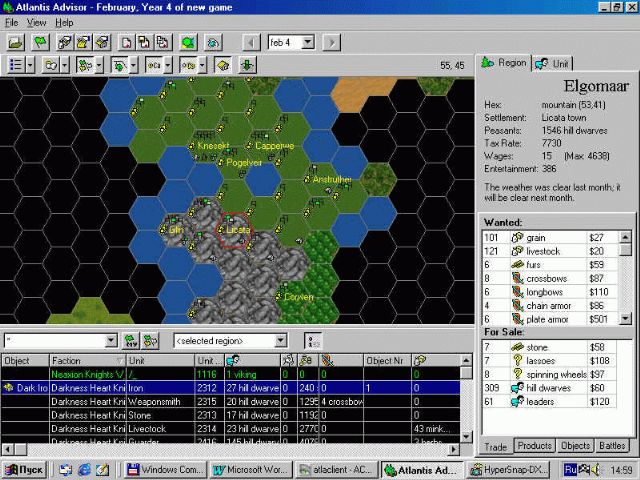
Task: Select the Licata hex on the map
Action: tap(234, 230)
